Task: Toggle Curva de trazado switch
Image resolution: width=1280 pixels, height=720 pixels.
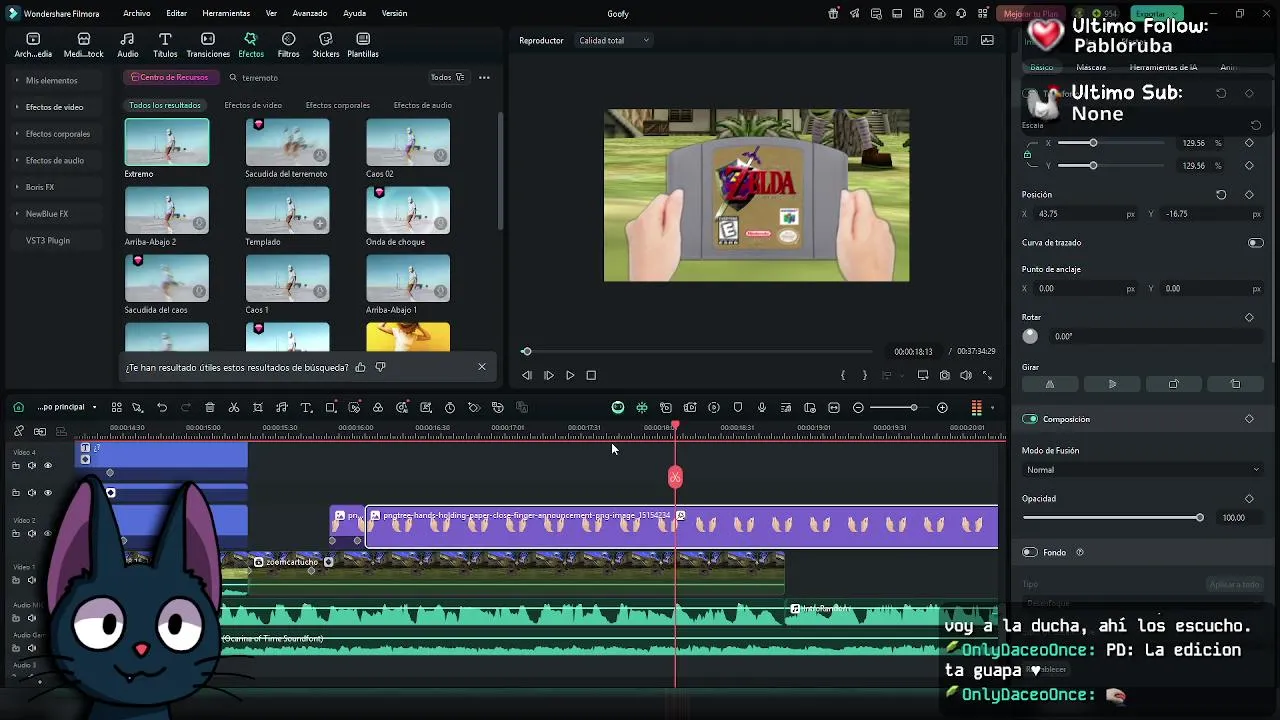Action: 1255,243
